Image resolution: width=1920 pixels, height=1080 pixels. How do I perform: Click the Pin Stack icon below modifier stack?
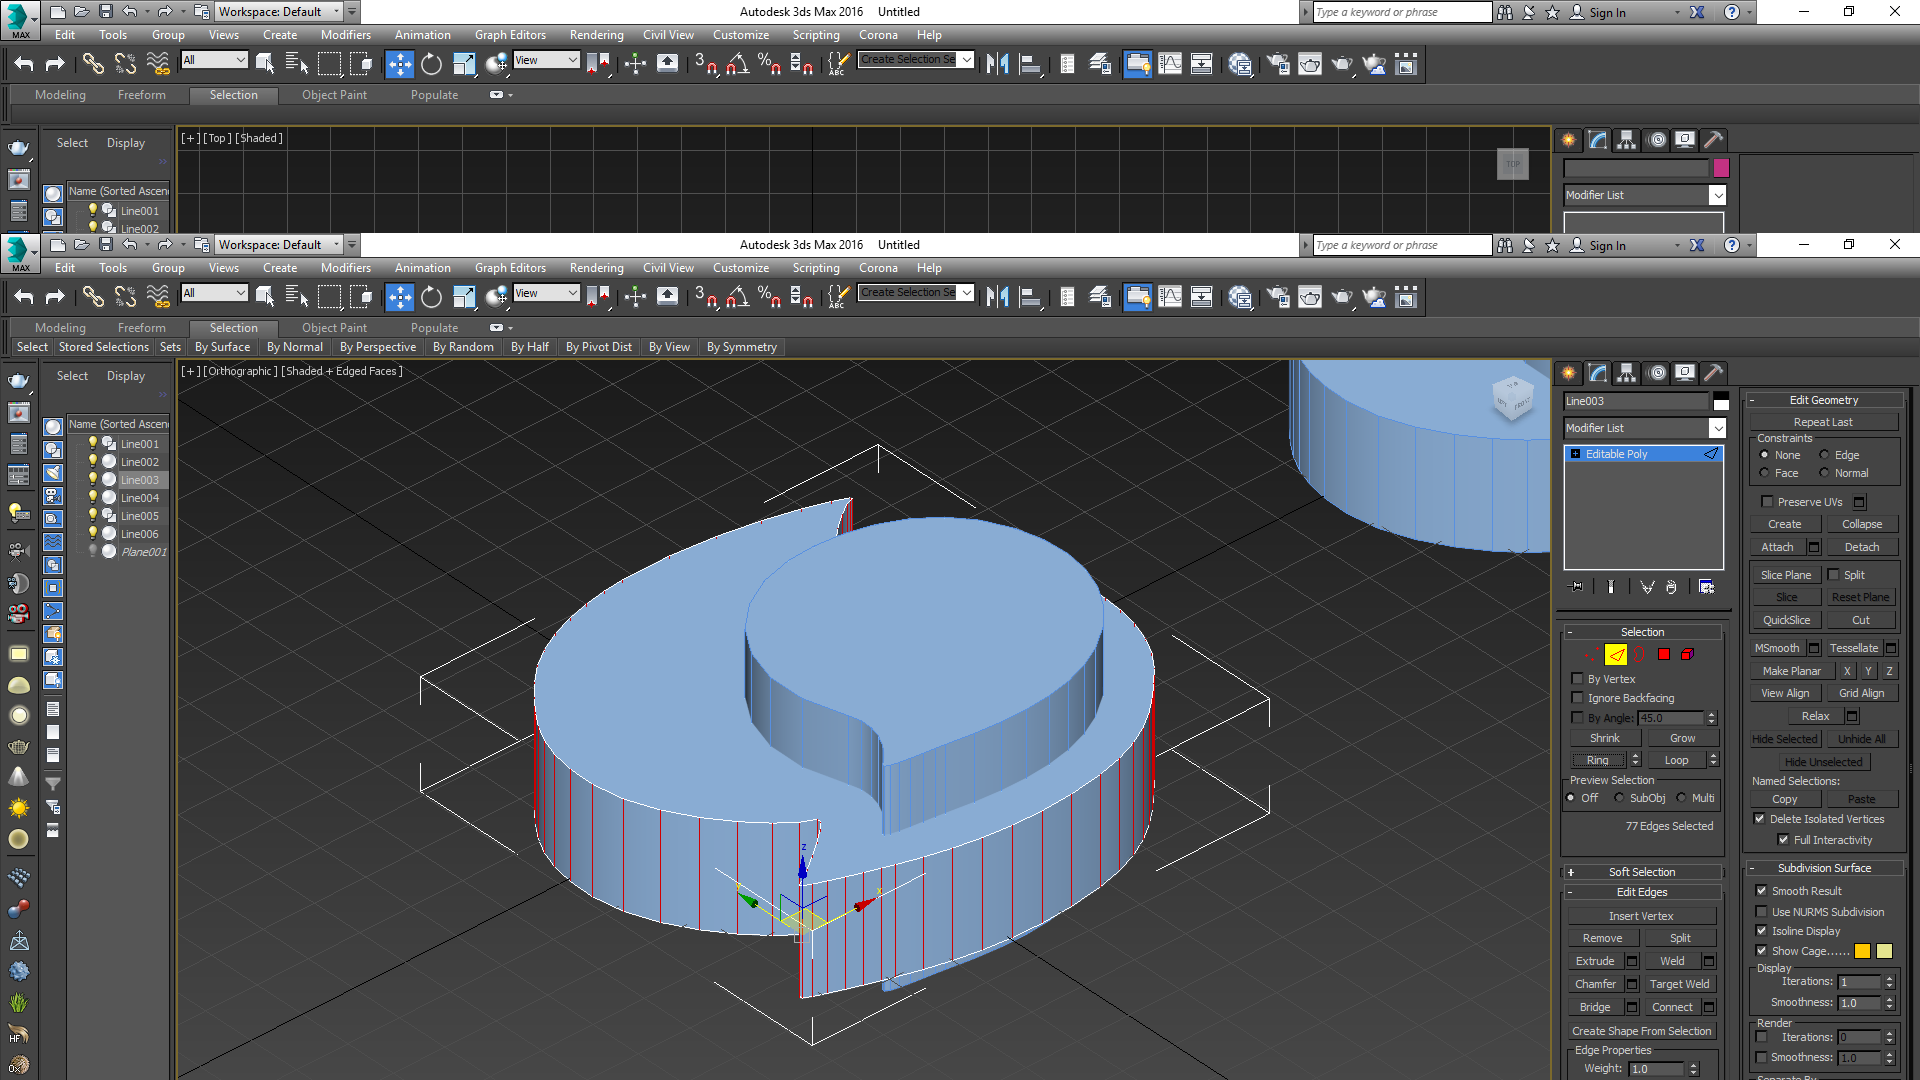click(x=1577, y=587)
